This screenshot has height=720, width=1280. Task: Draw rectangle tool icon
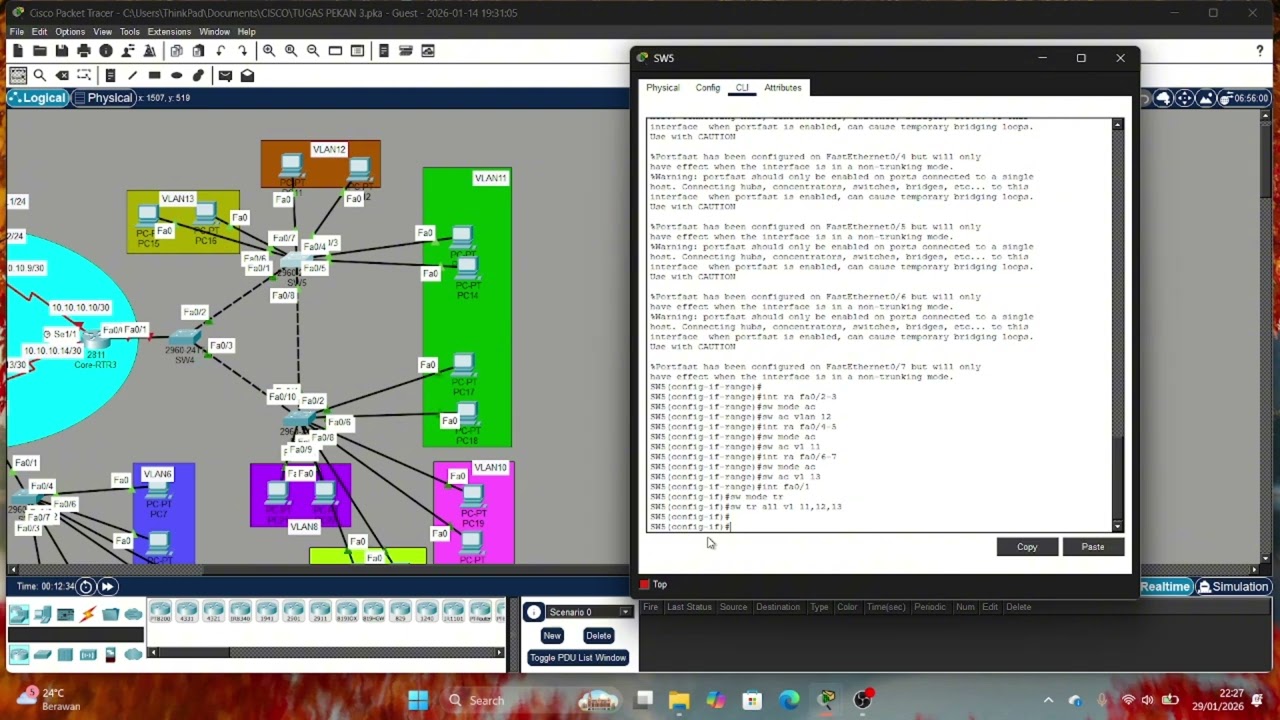[x=154, y=75]
